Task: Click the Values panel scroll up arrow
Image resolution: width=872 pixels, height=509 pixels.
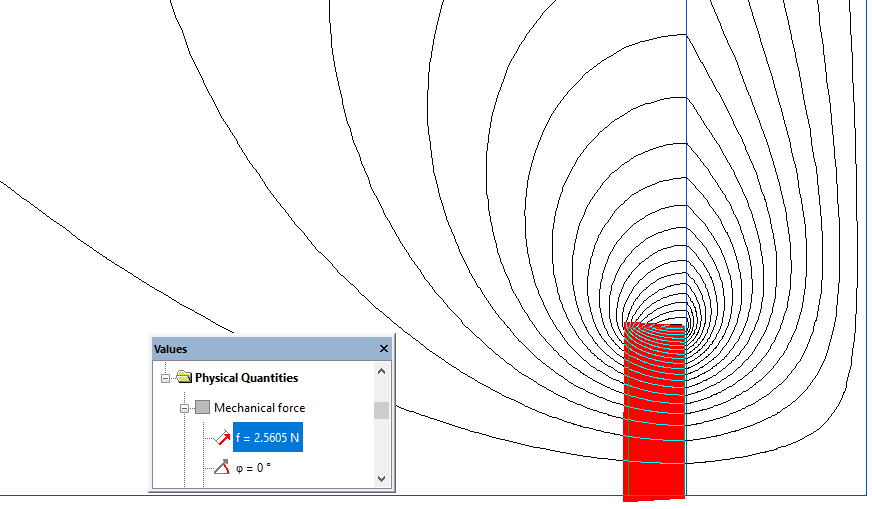Action: pos(382,371)
